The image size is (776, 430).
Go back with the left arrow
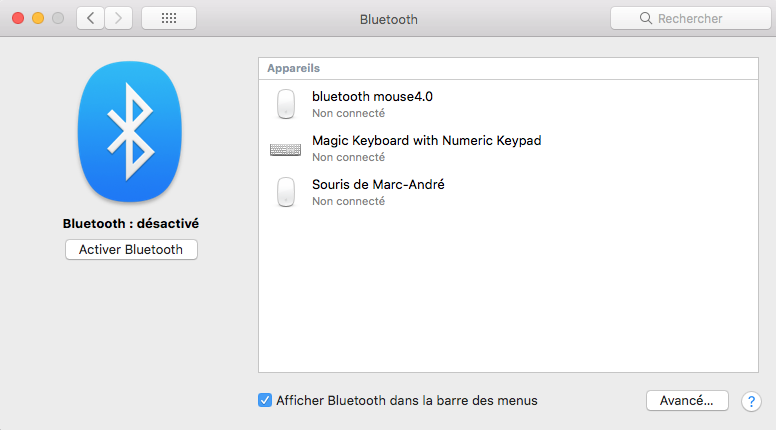(x=91, y=19)
